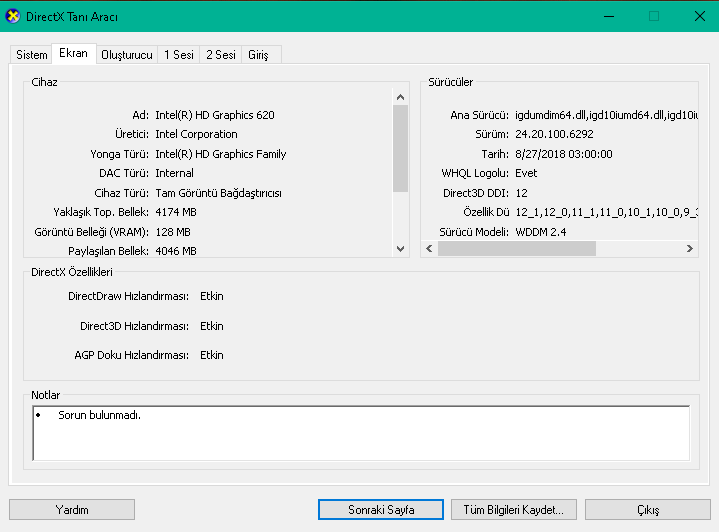Click the 'Sorun bulunmadı.' note text
Image resolution: width=719 pixels, height=532 pixels.
pos(99,415)
